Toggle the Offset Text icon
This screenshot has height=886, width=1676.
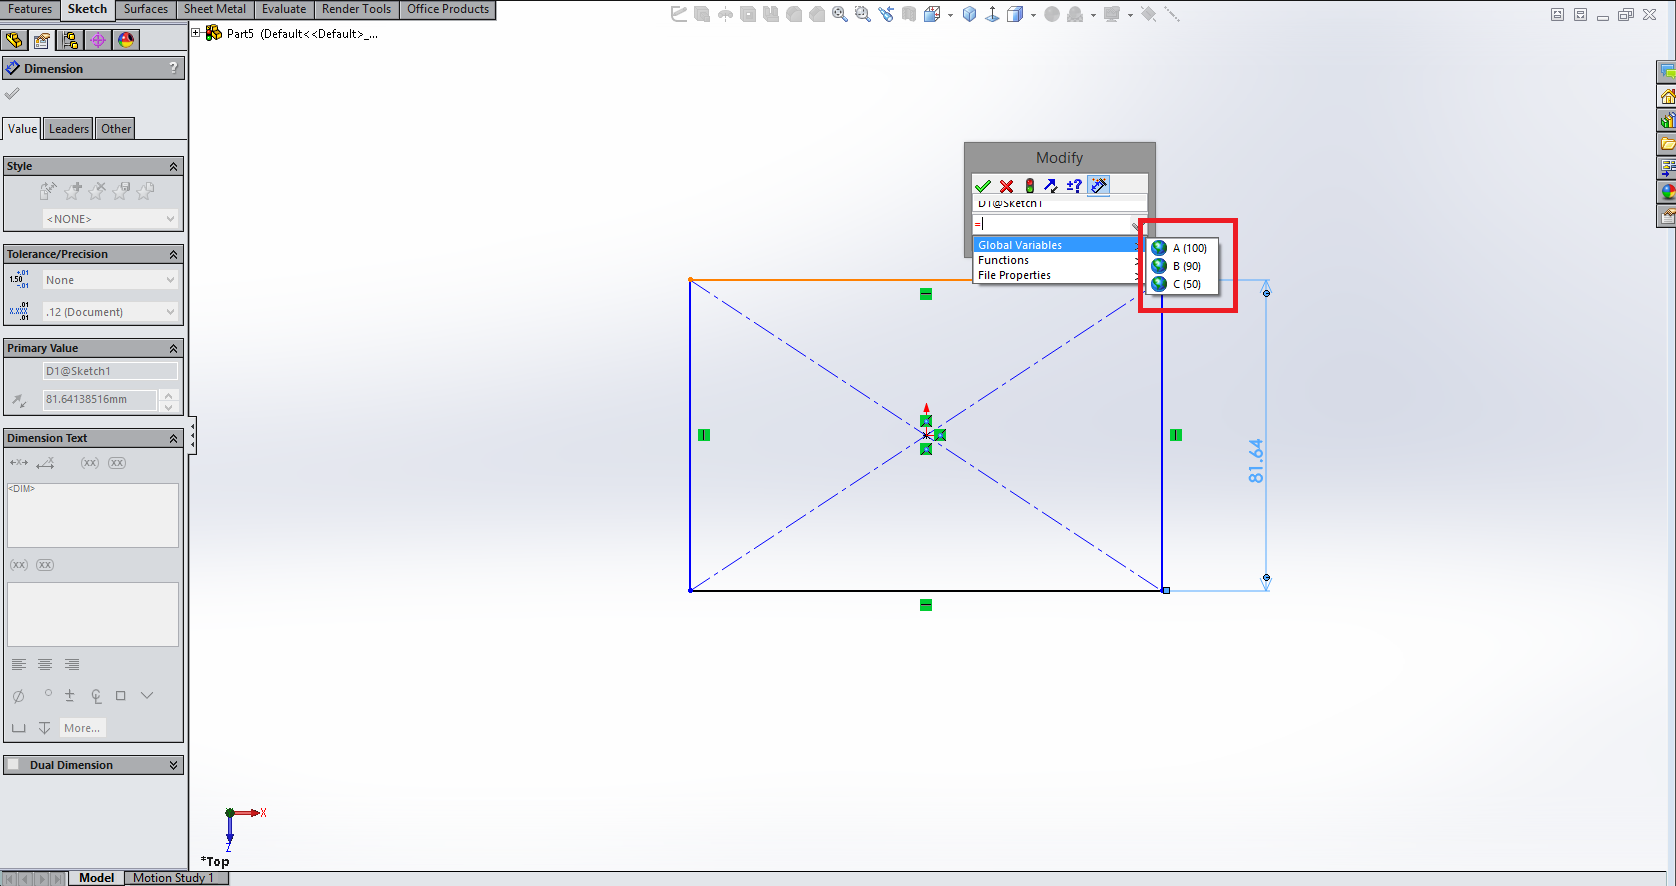click(x=46, y=463)
